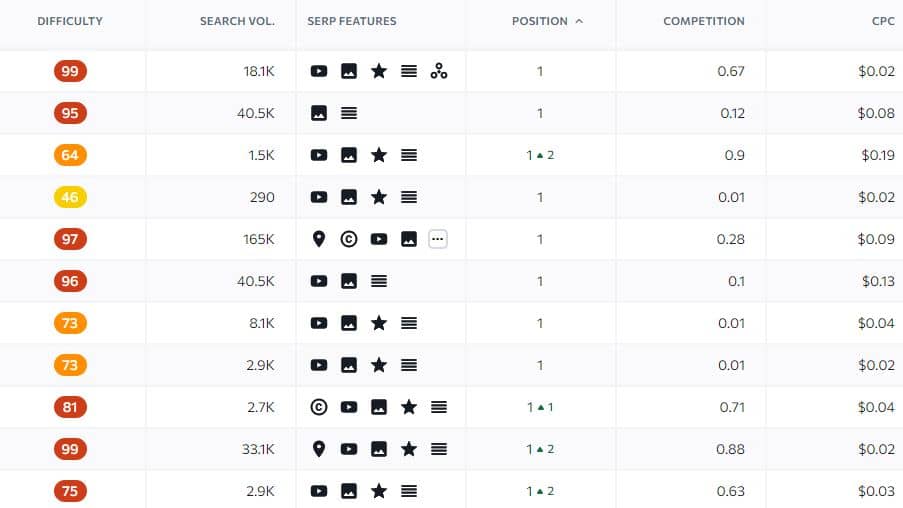Click the related searches icon in 18.1K row

click(439, 71)
